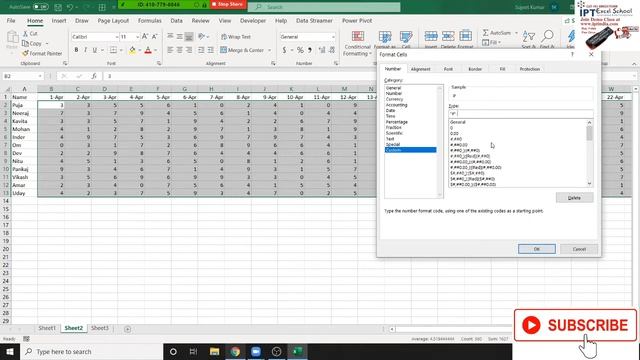Toggle Wrap Text
The image size is (640, 360).
click(236, 37)
